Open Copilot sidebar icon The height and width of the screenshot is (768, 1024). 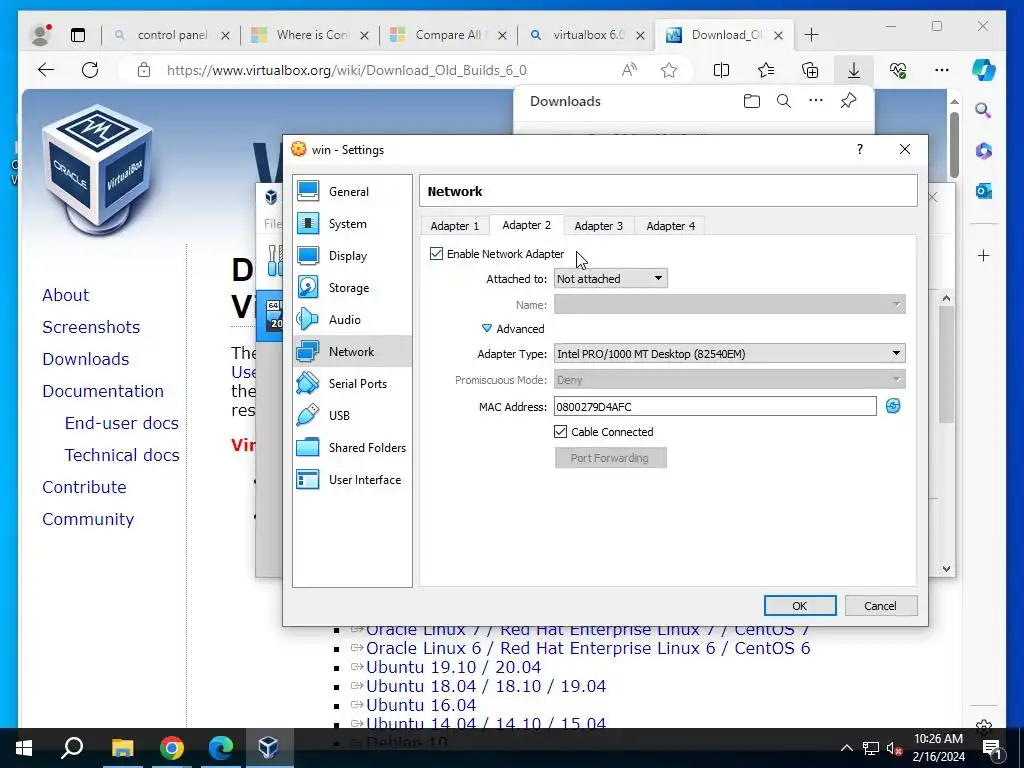984,70
